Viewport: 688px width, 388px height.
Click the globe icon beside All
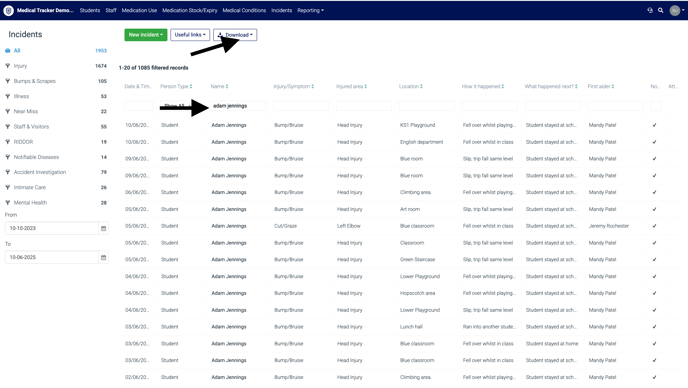[x=7, y=50]
